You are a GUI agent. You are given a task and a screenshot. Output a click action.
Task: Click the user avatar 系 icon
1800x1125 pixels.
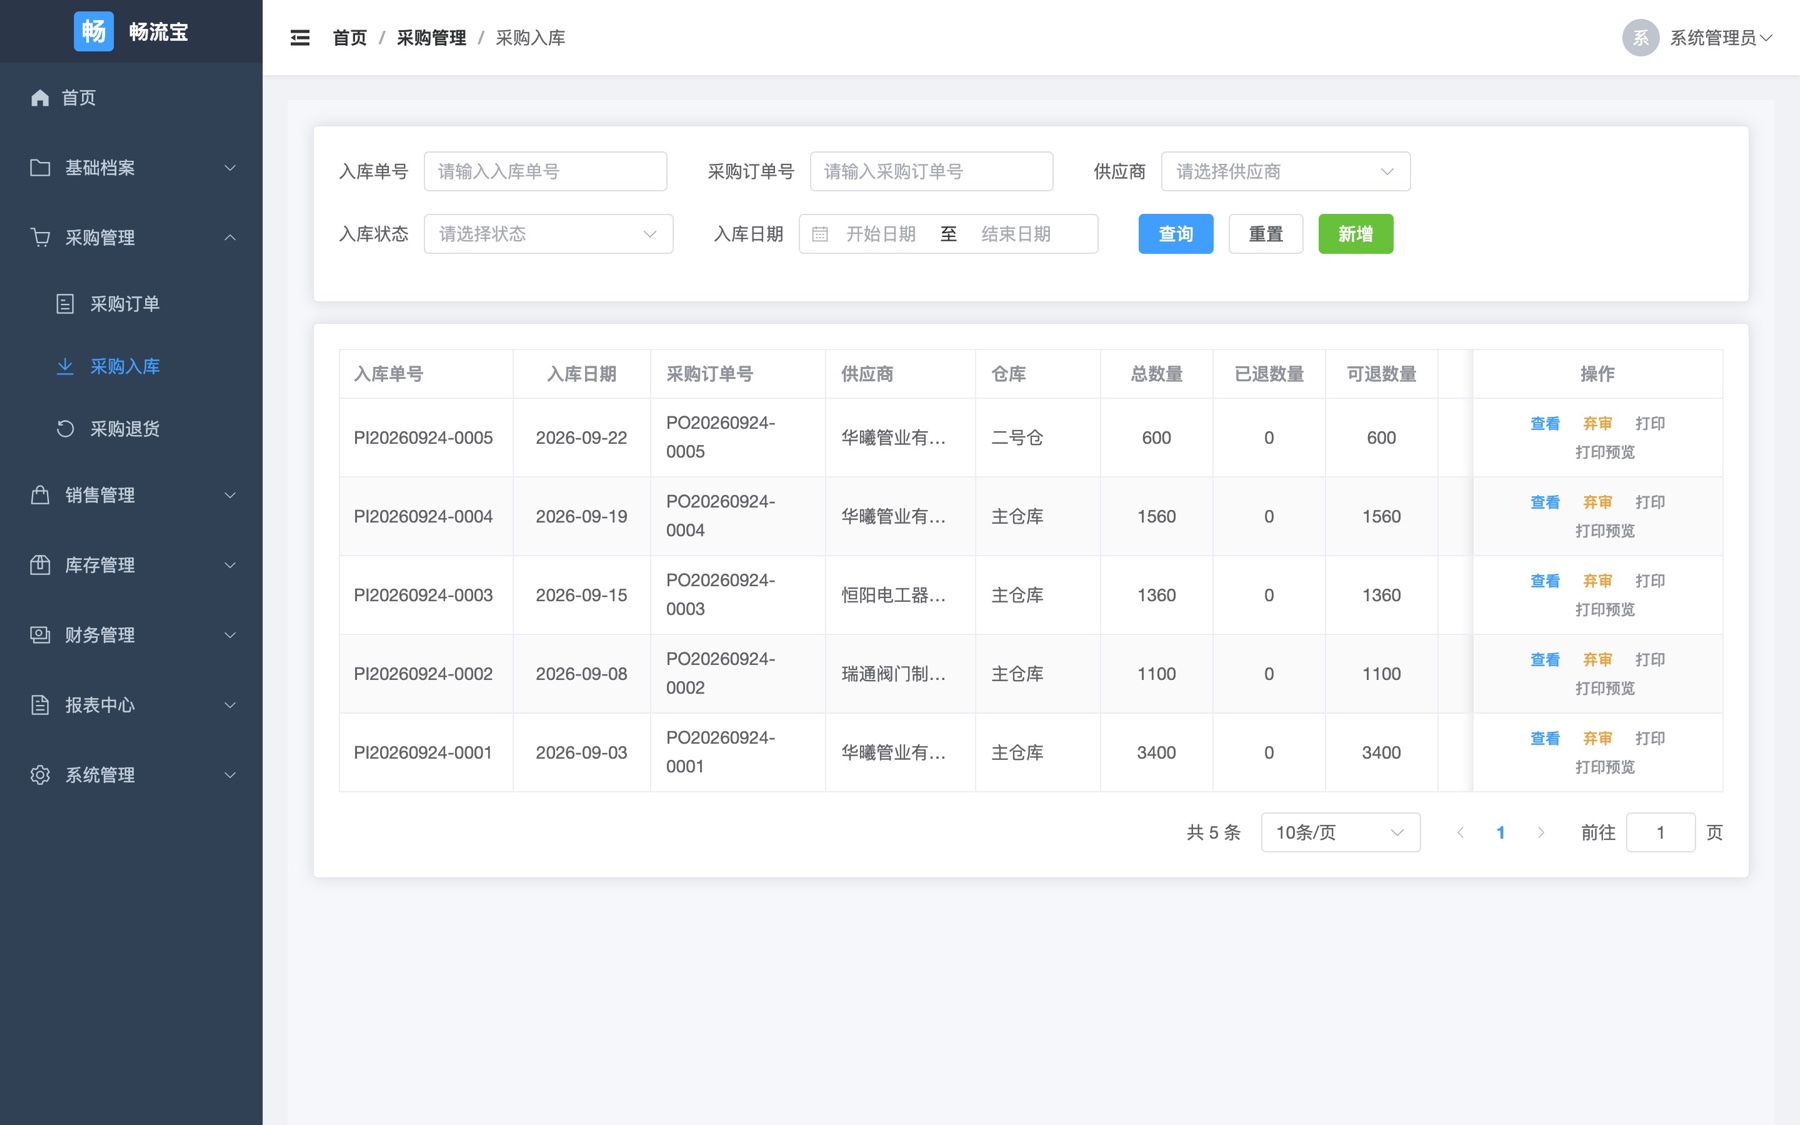tap(1640, 38)
